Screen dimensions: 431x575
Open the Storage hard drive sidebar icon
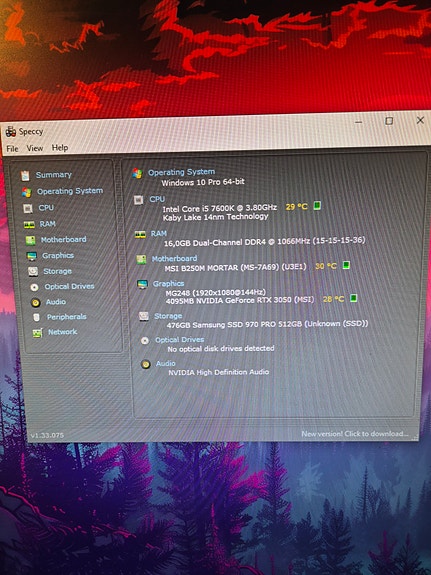(33, 272)
